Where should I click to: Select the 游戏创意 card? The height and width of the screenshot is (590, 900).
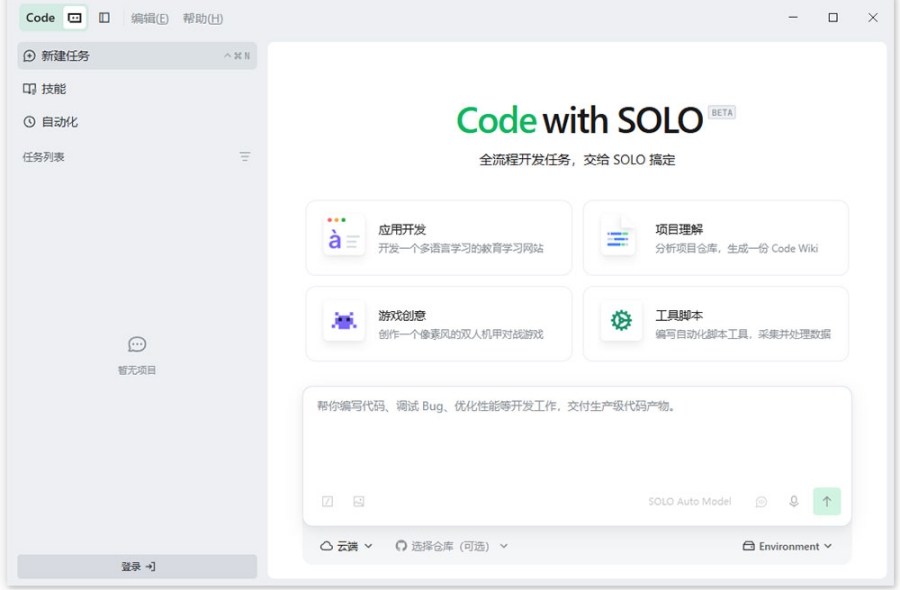[x=439, y=324]
